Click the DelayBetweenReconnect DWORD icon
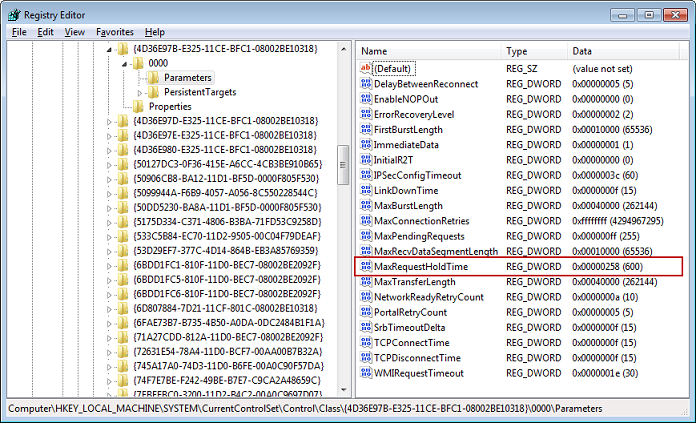 coord(365,84)
